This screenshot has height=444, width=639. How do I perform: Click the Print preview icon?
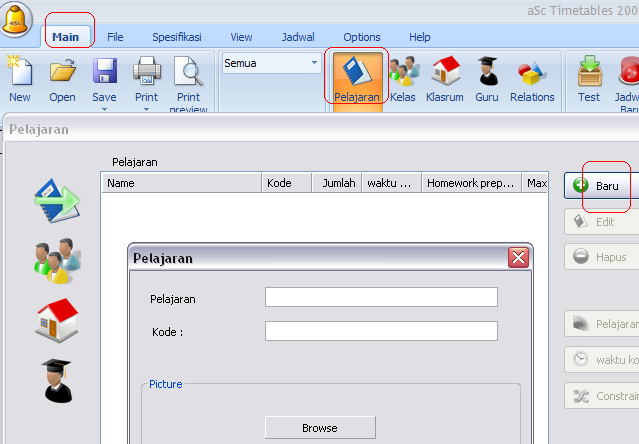[x=188, y=79]
